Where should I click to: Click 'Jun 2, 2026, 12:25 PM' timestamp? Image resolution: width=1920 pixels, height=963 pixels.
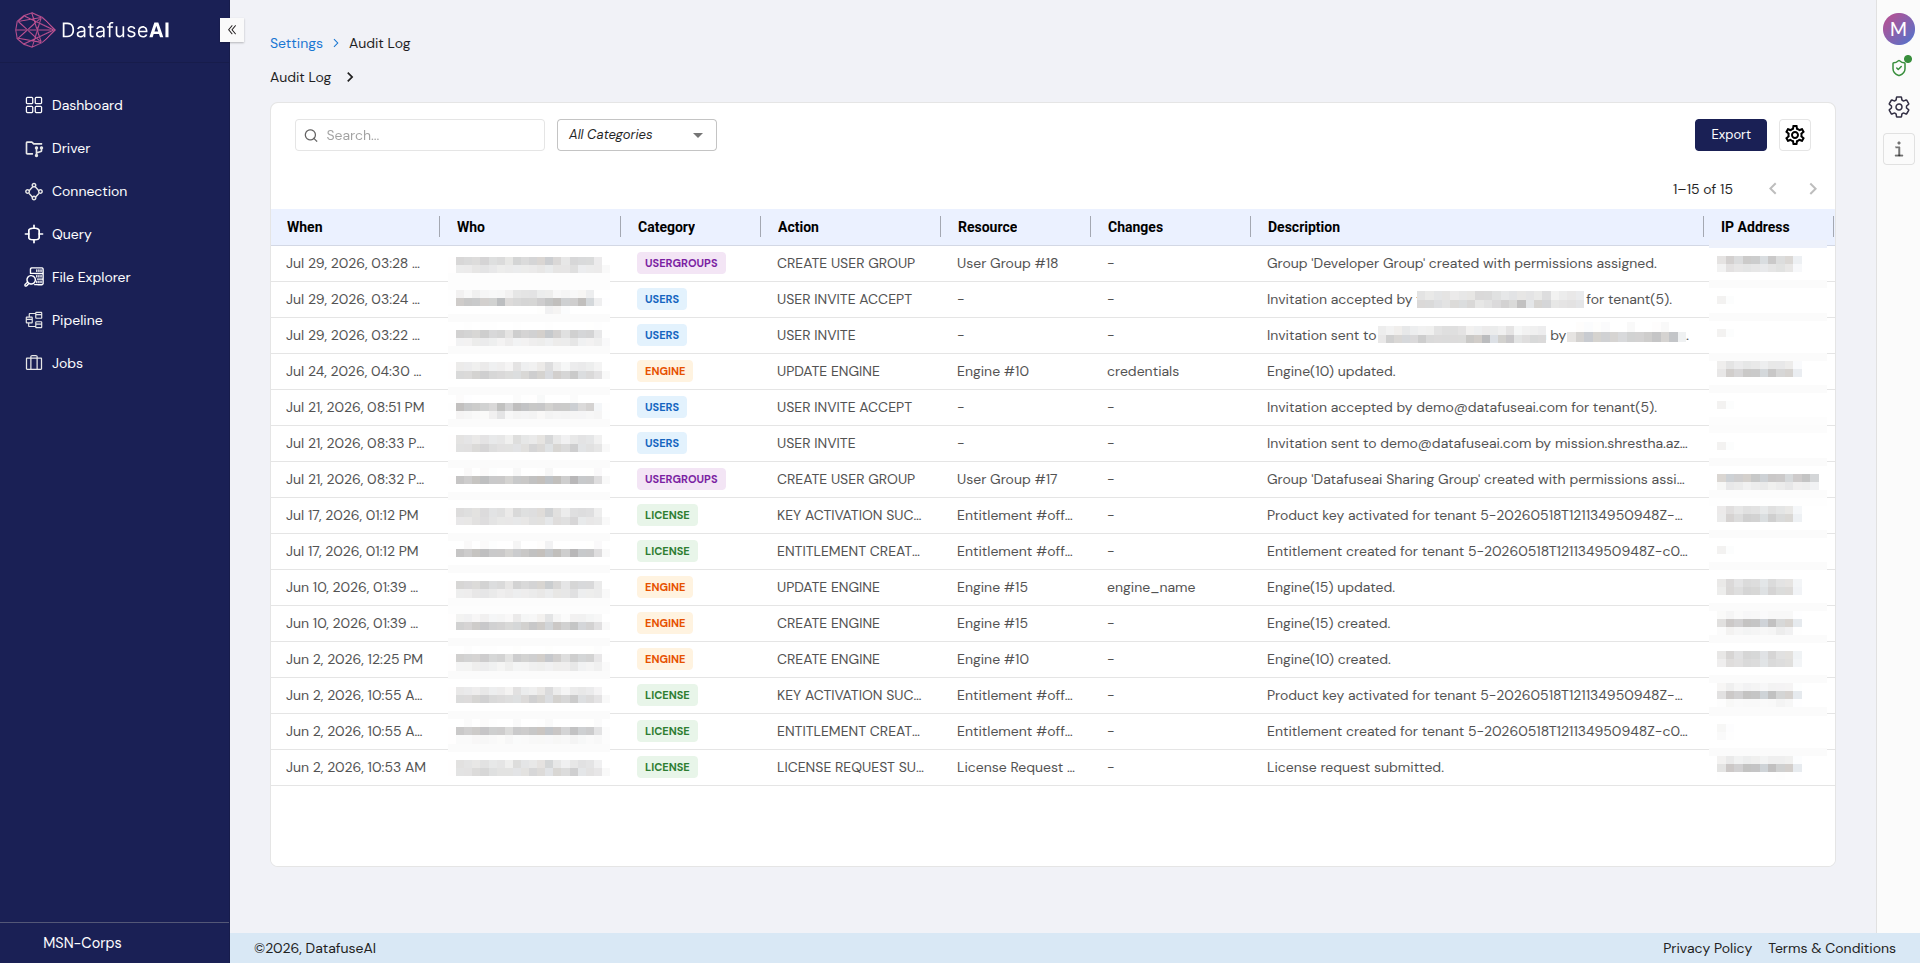354,659
